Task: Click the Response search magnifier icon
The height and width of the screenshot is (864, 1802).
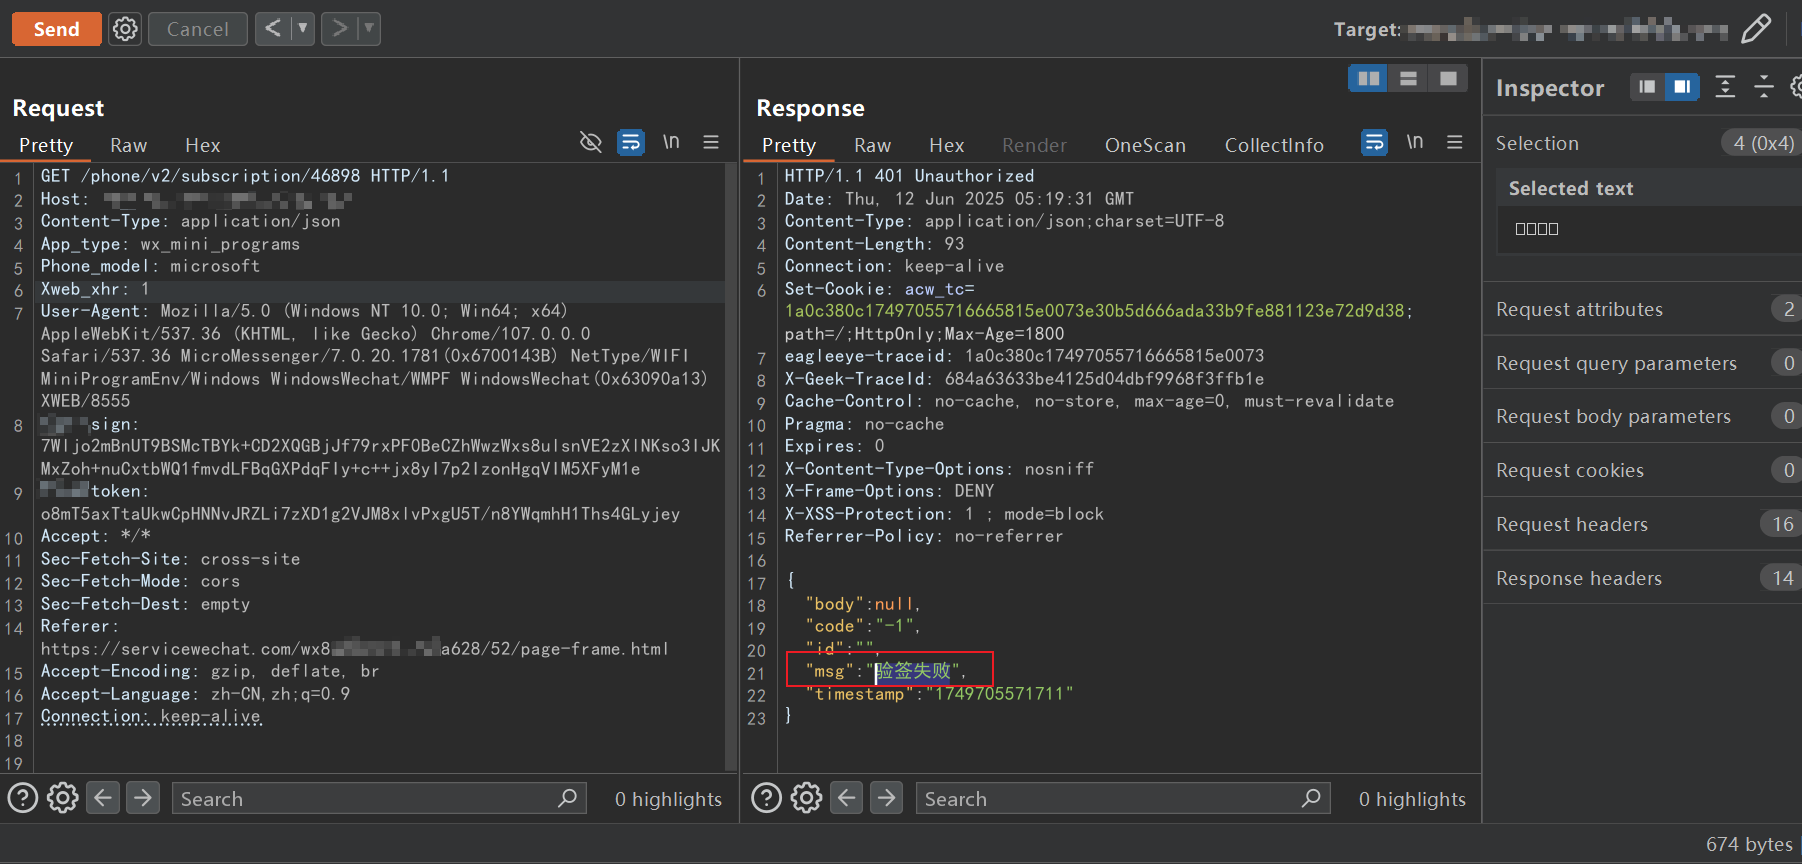Action: [1311, 798]
